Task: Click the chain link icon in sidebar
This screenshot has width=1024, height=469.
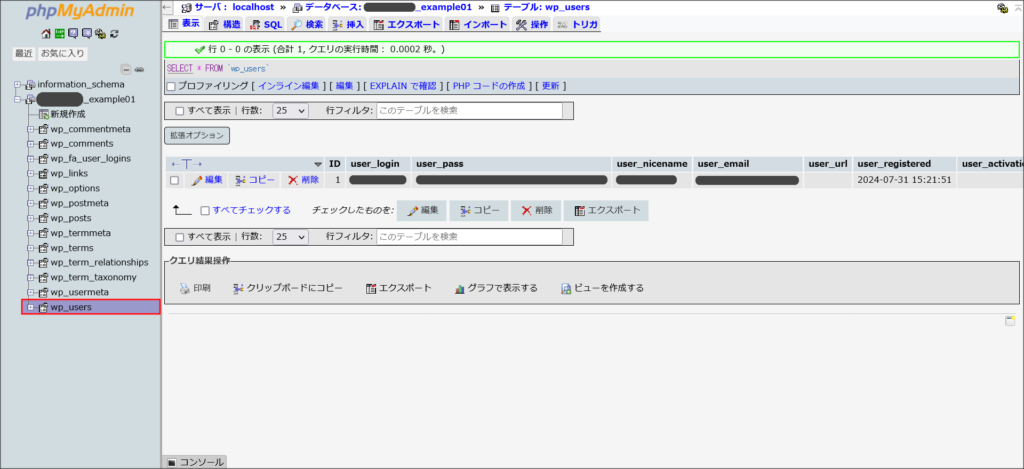Action: 139,69
